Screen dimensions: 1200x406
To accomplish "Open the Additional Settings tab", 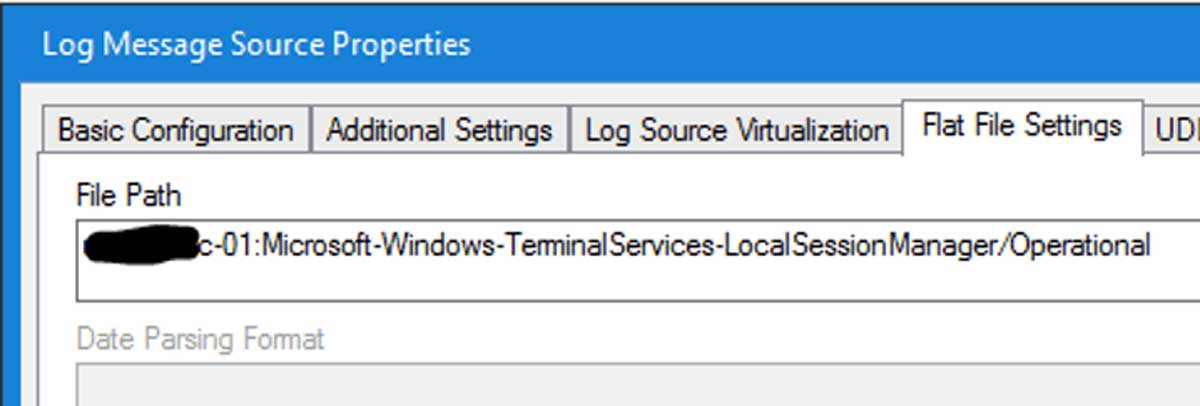I will (x=439, y=131).
